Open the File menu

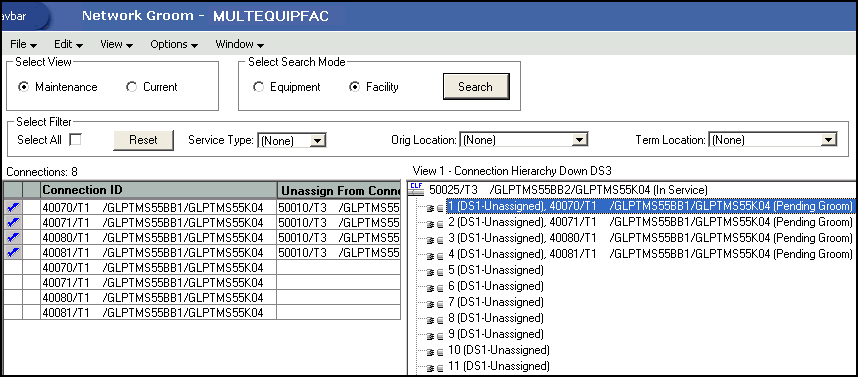[24, 44]
